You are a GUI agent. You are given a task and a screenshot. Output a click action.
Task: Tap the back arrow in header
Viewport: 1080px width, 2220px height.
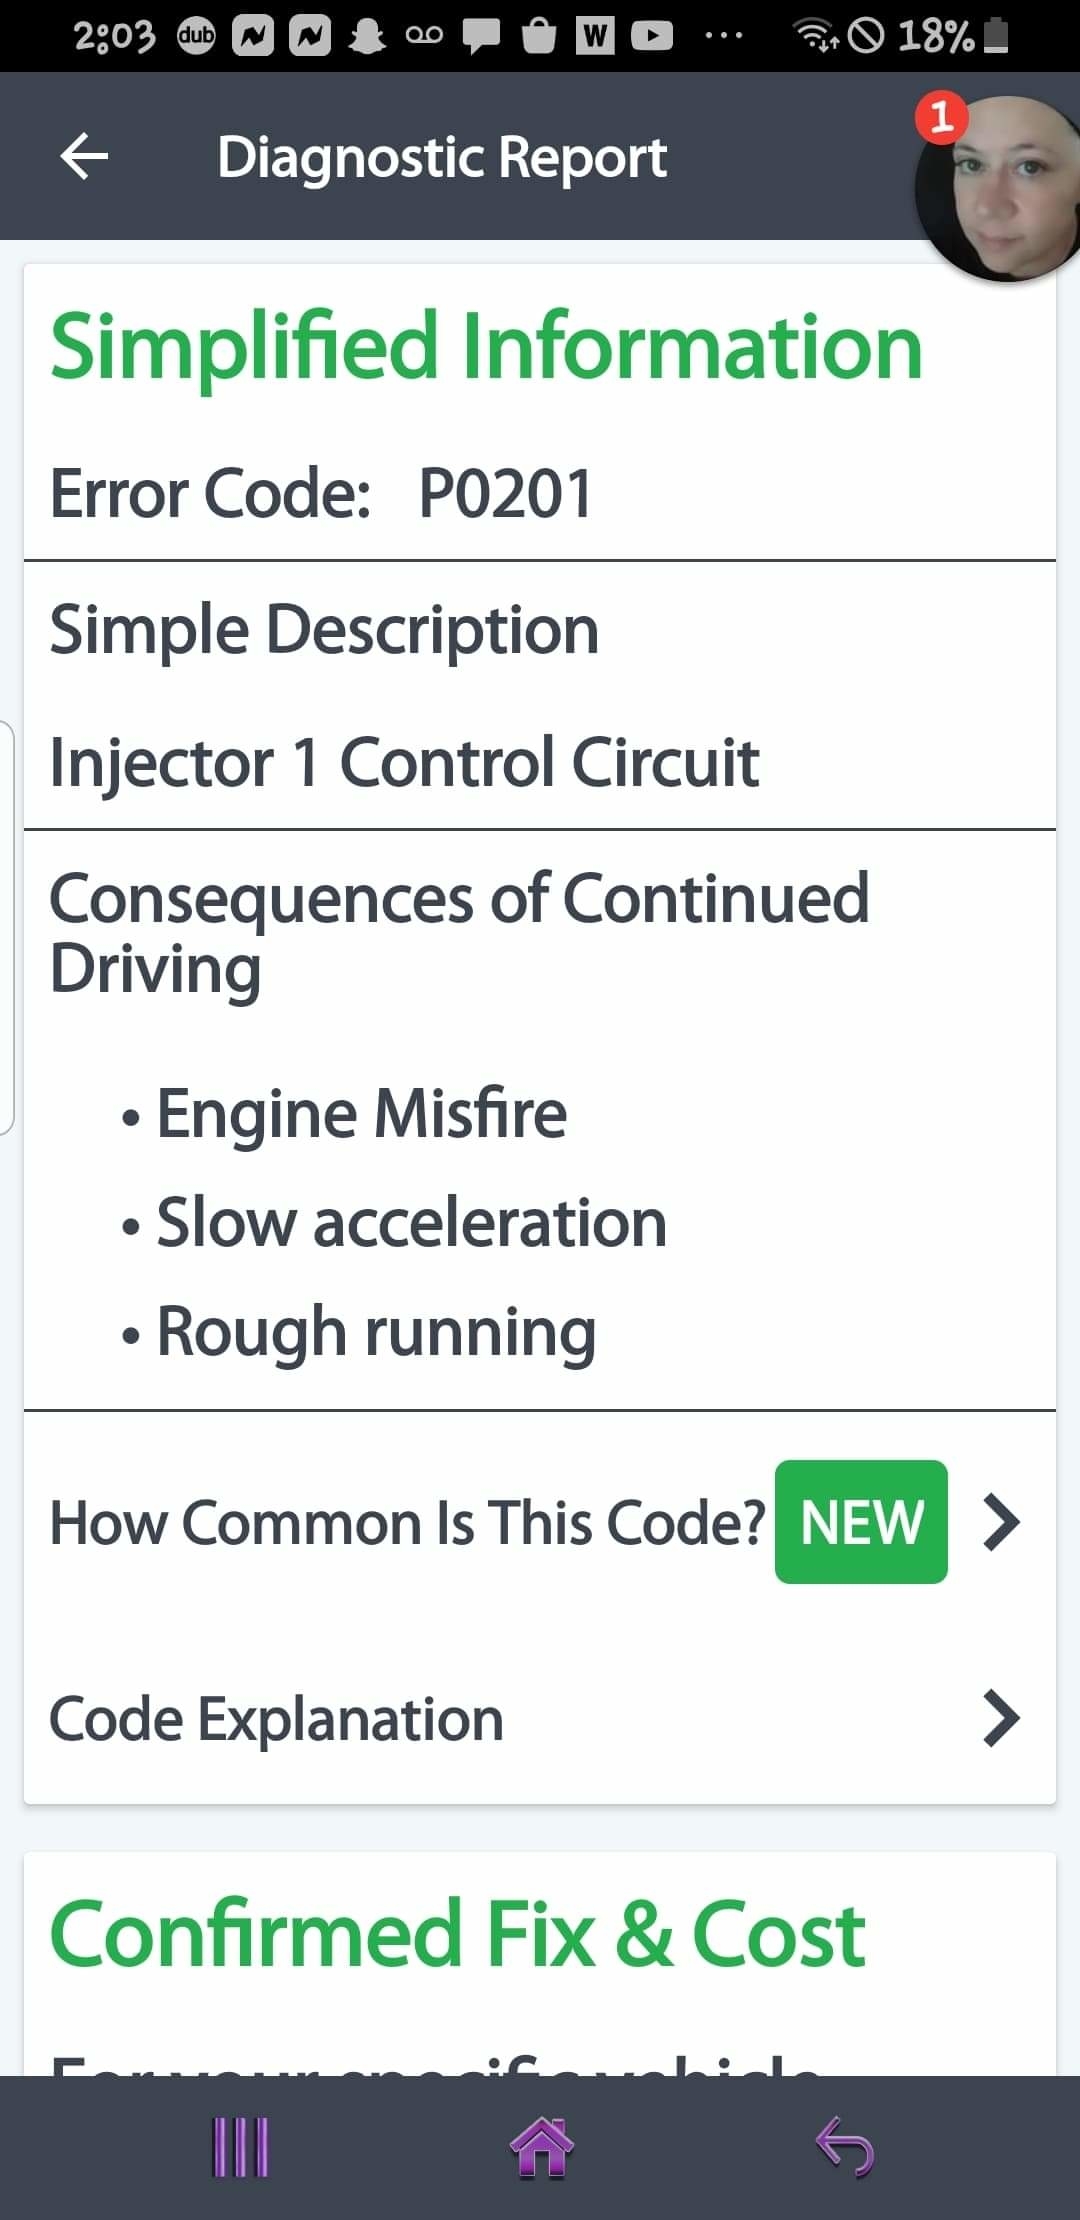(x=85, y=157)
